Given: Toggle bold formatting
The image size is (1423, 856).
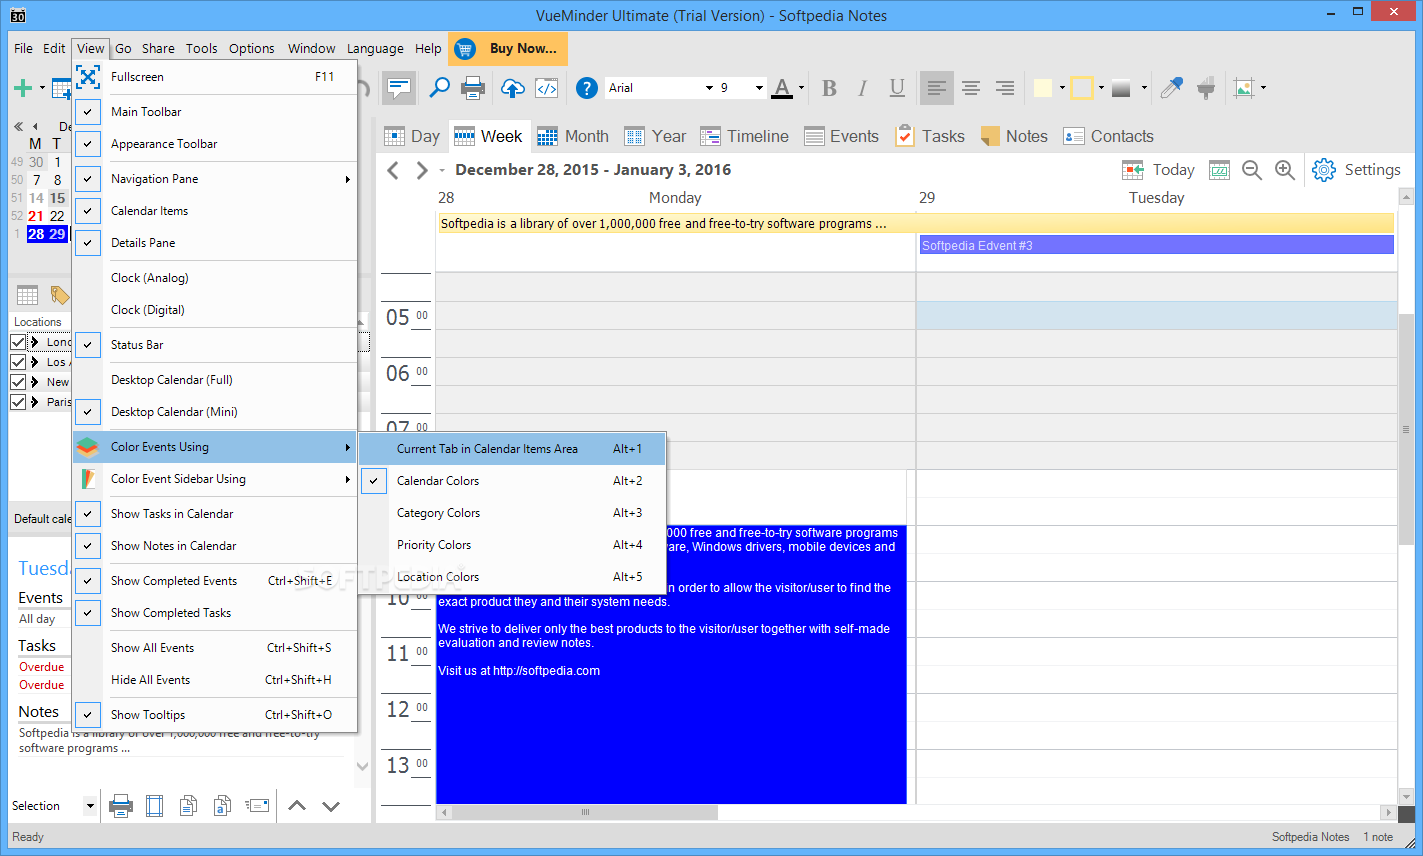Looking at the screenshot, I should point(829,88).
